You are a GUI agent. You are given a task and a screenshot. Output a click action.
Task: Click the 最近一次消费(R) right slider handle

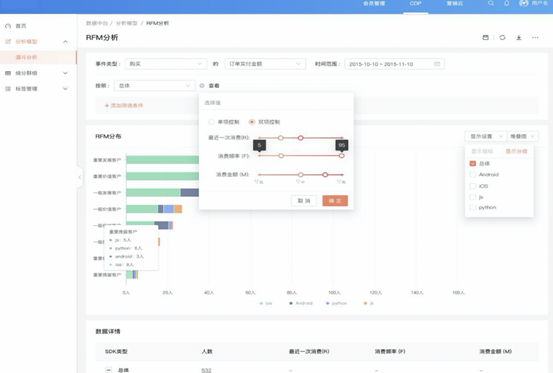(300, 138)
